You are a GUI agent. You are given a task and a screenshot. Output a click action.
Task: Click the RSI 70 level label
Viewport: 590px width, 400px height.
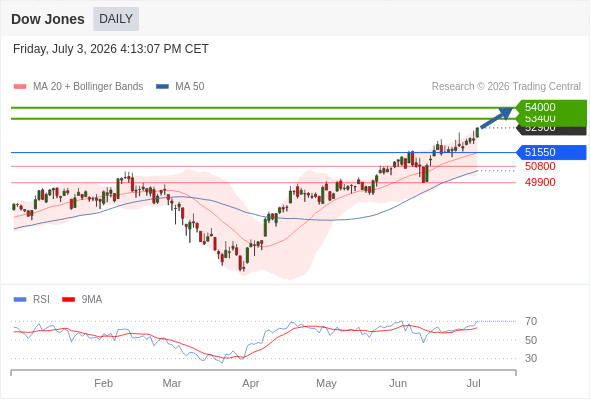(x=531, y=321)
